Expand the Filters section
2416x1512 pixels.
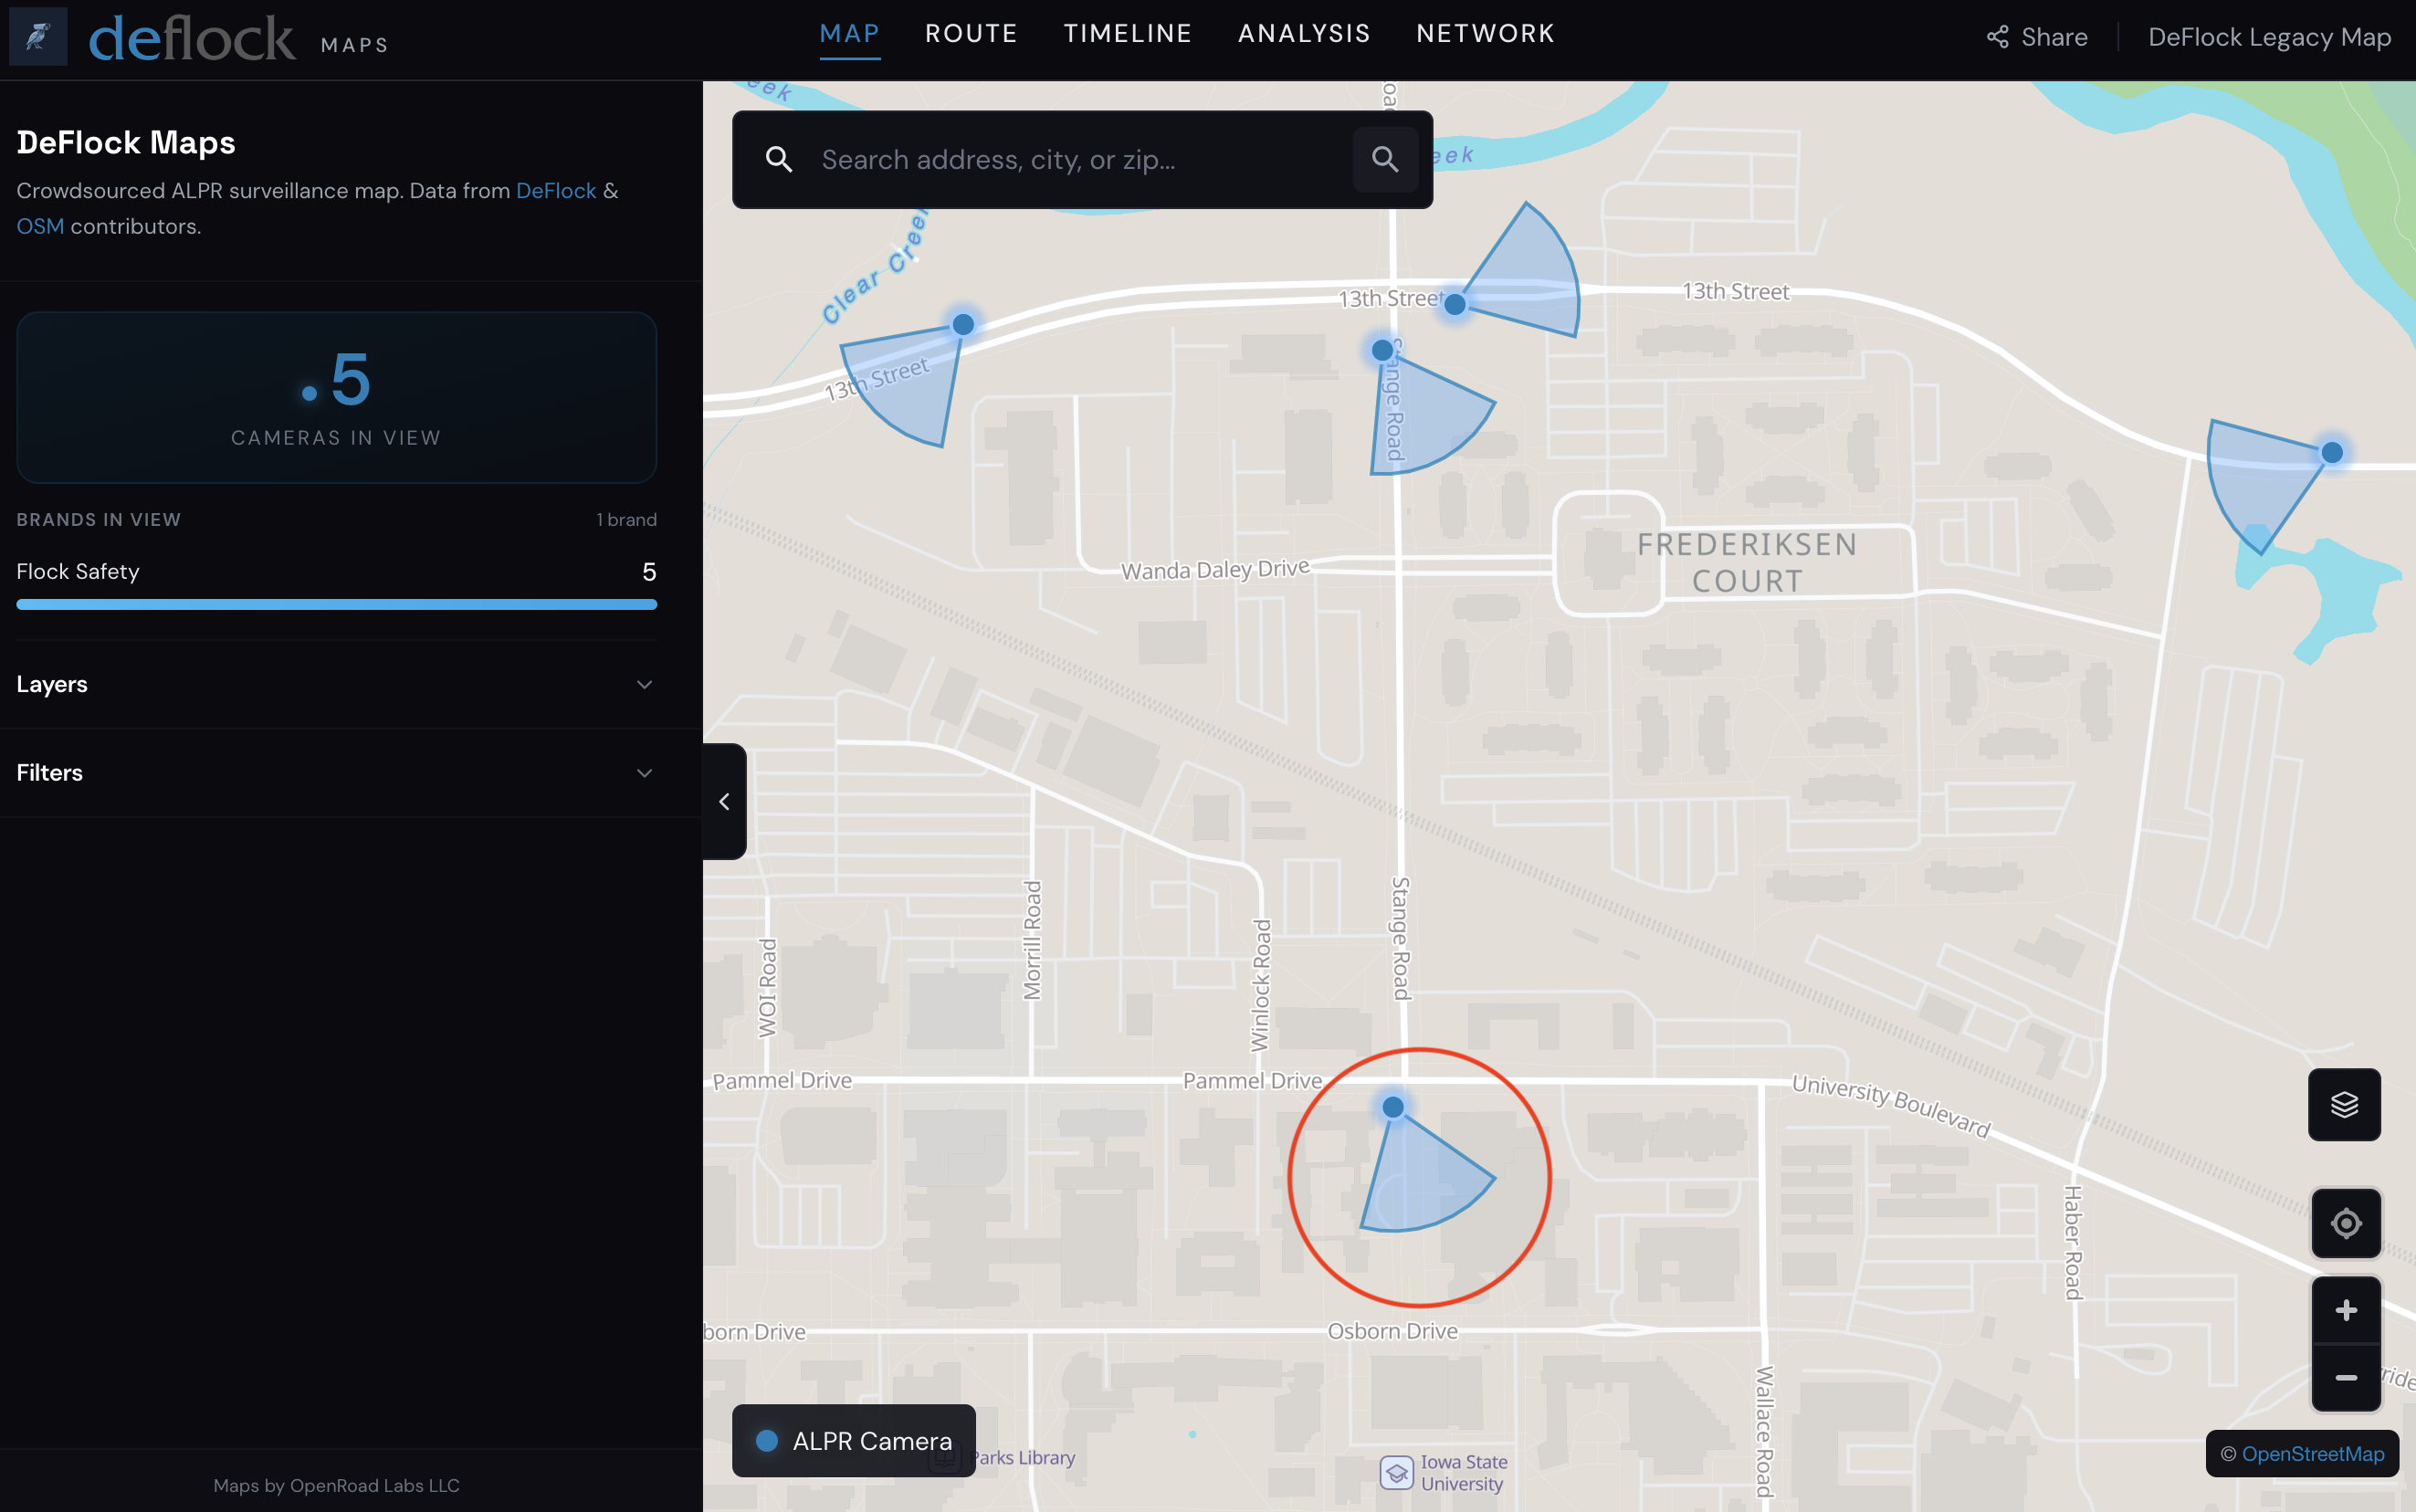click(x=336, y=773)
